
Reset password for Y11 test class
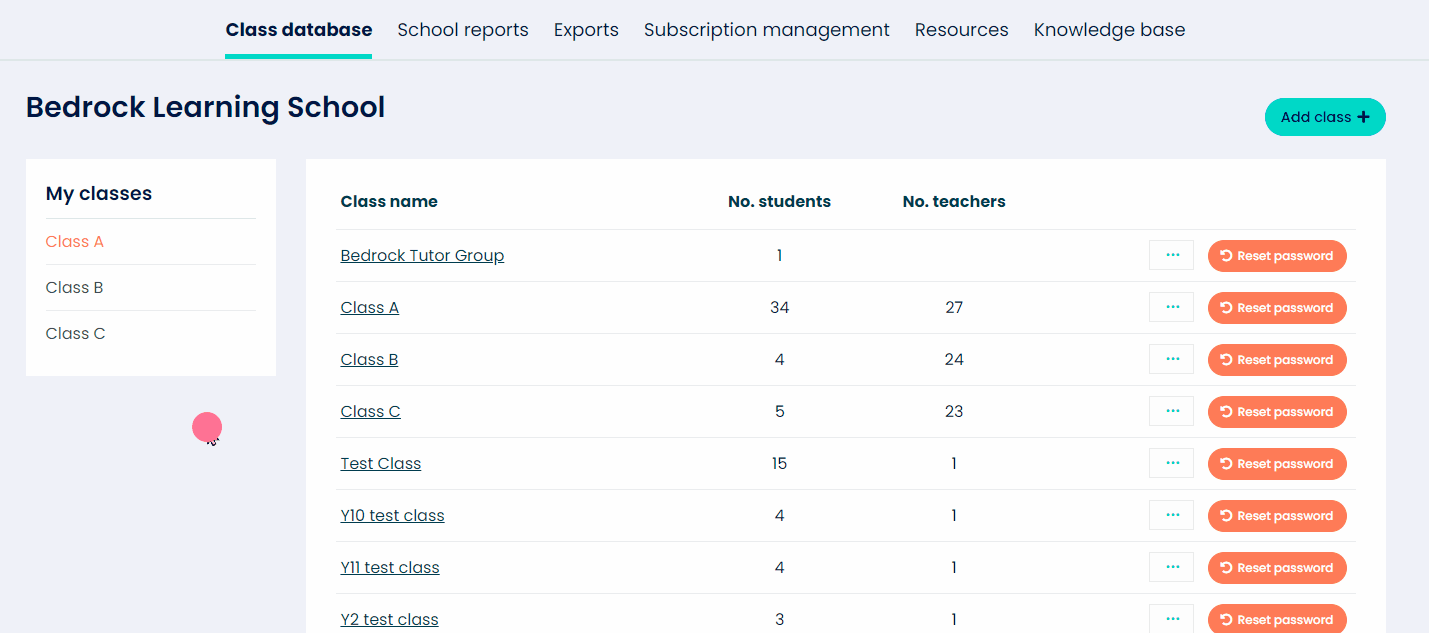point(1277,568)
